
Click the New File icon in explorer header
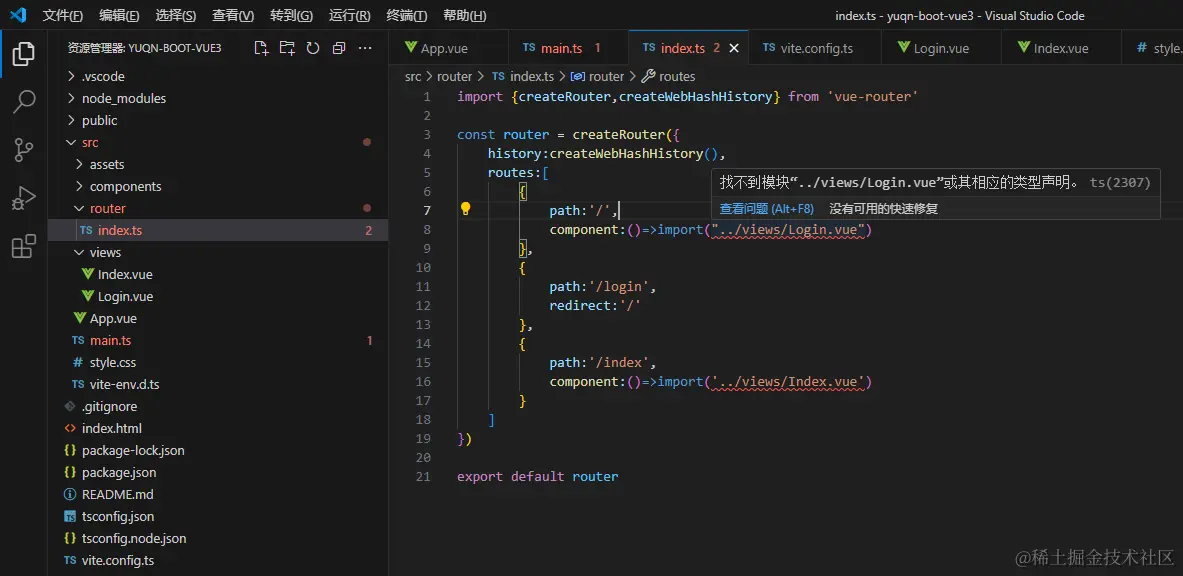coord(261,48)
